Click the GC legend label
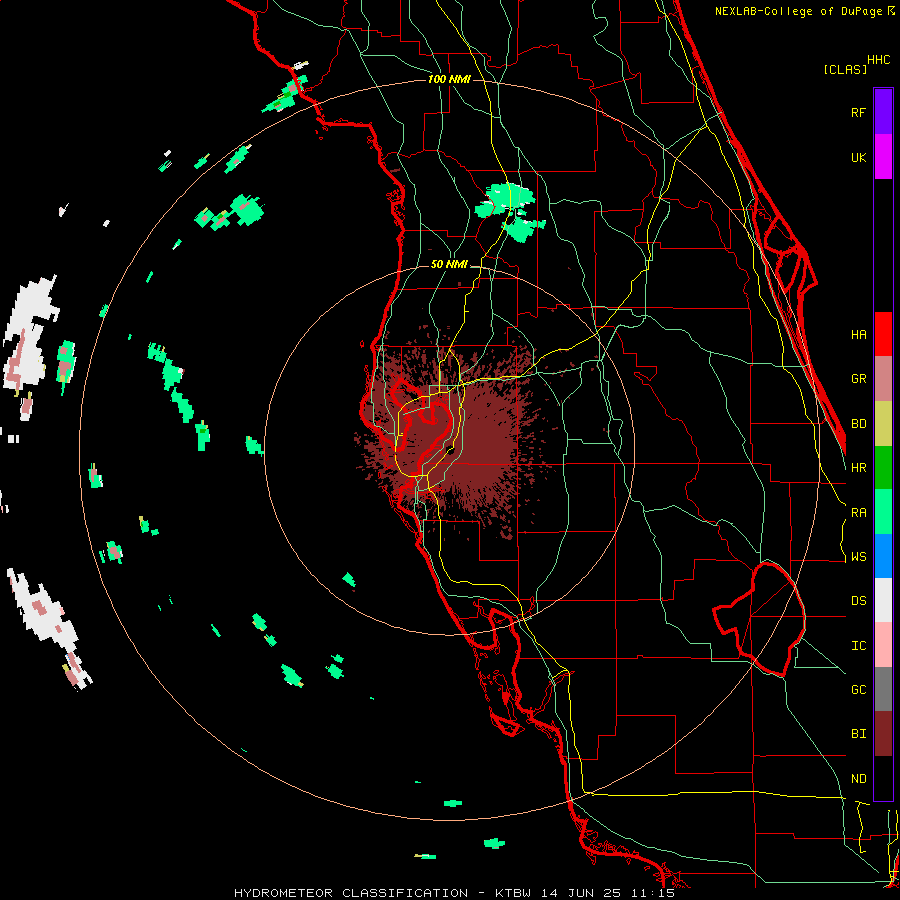 point(858,689)
